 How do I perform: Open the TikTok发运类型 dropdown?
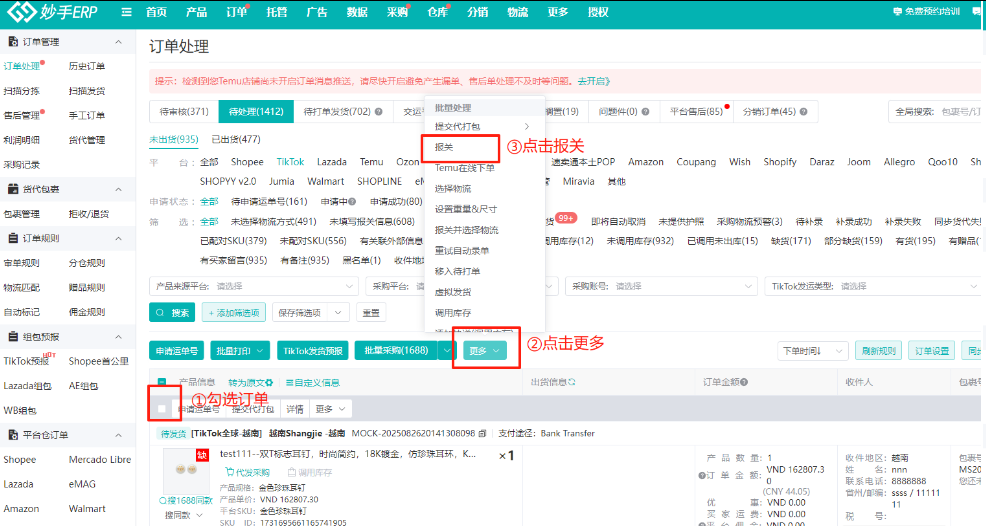point(873,286)
